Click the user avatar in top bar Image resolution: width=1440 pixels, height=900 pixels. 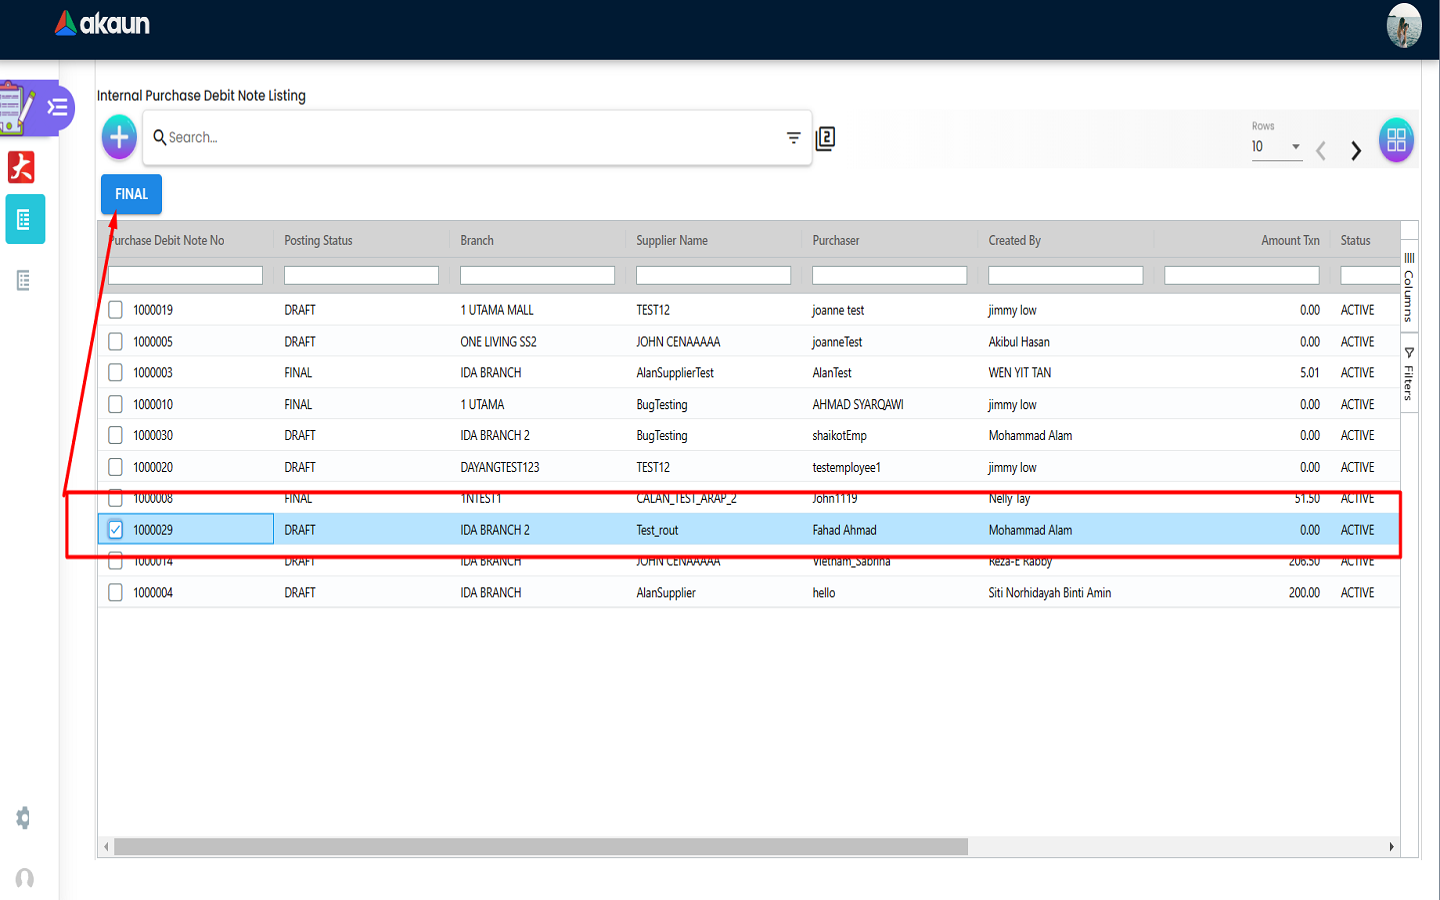(x=1403, y=26)
